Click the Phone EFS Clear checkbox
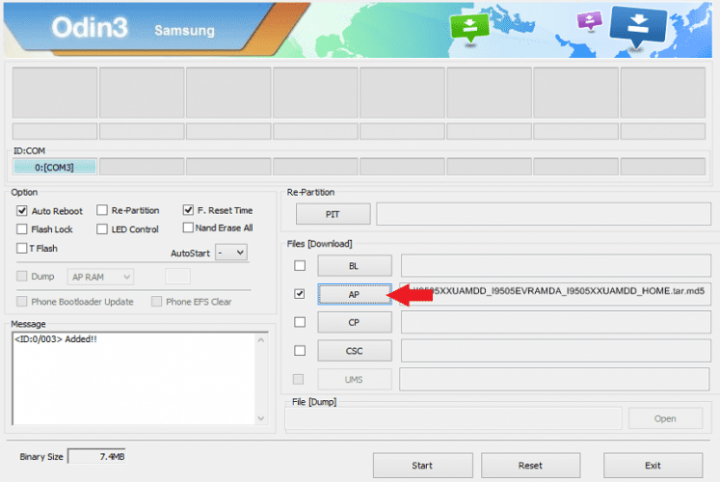This screenshot has height=482, width=720. click(x=157, y=301)
